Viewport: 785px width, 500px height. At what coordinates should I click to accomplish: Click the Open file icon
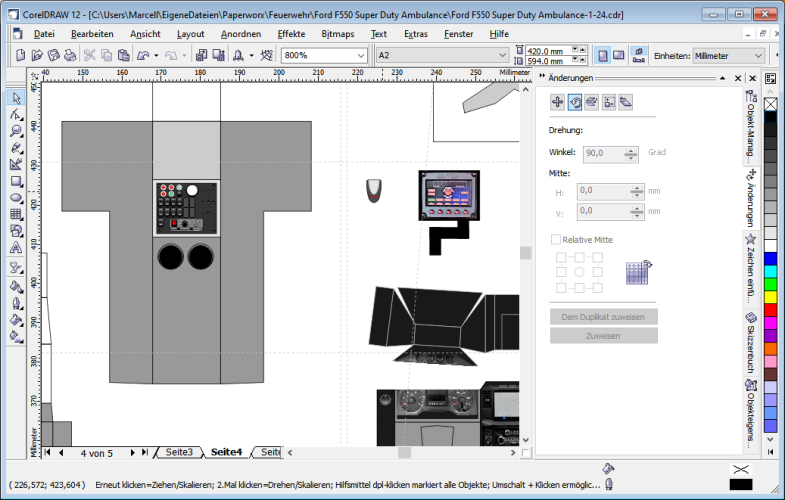coord(37,55)
